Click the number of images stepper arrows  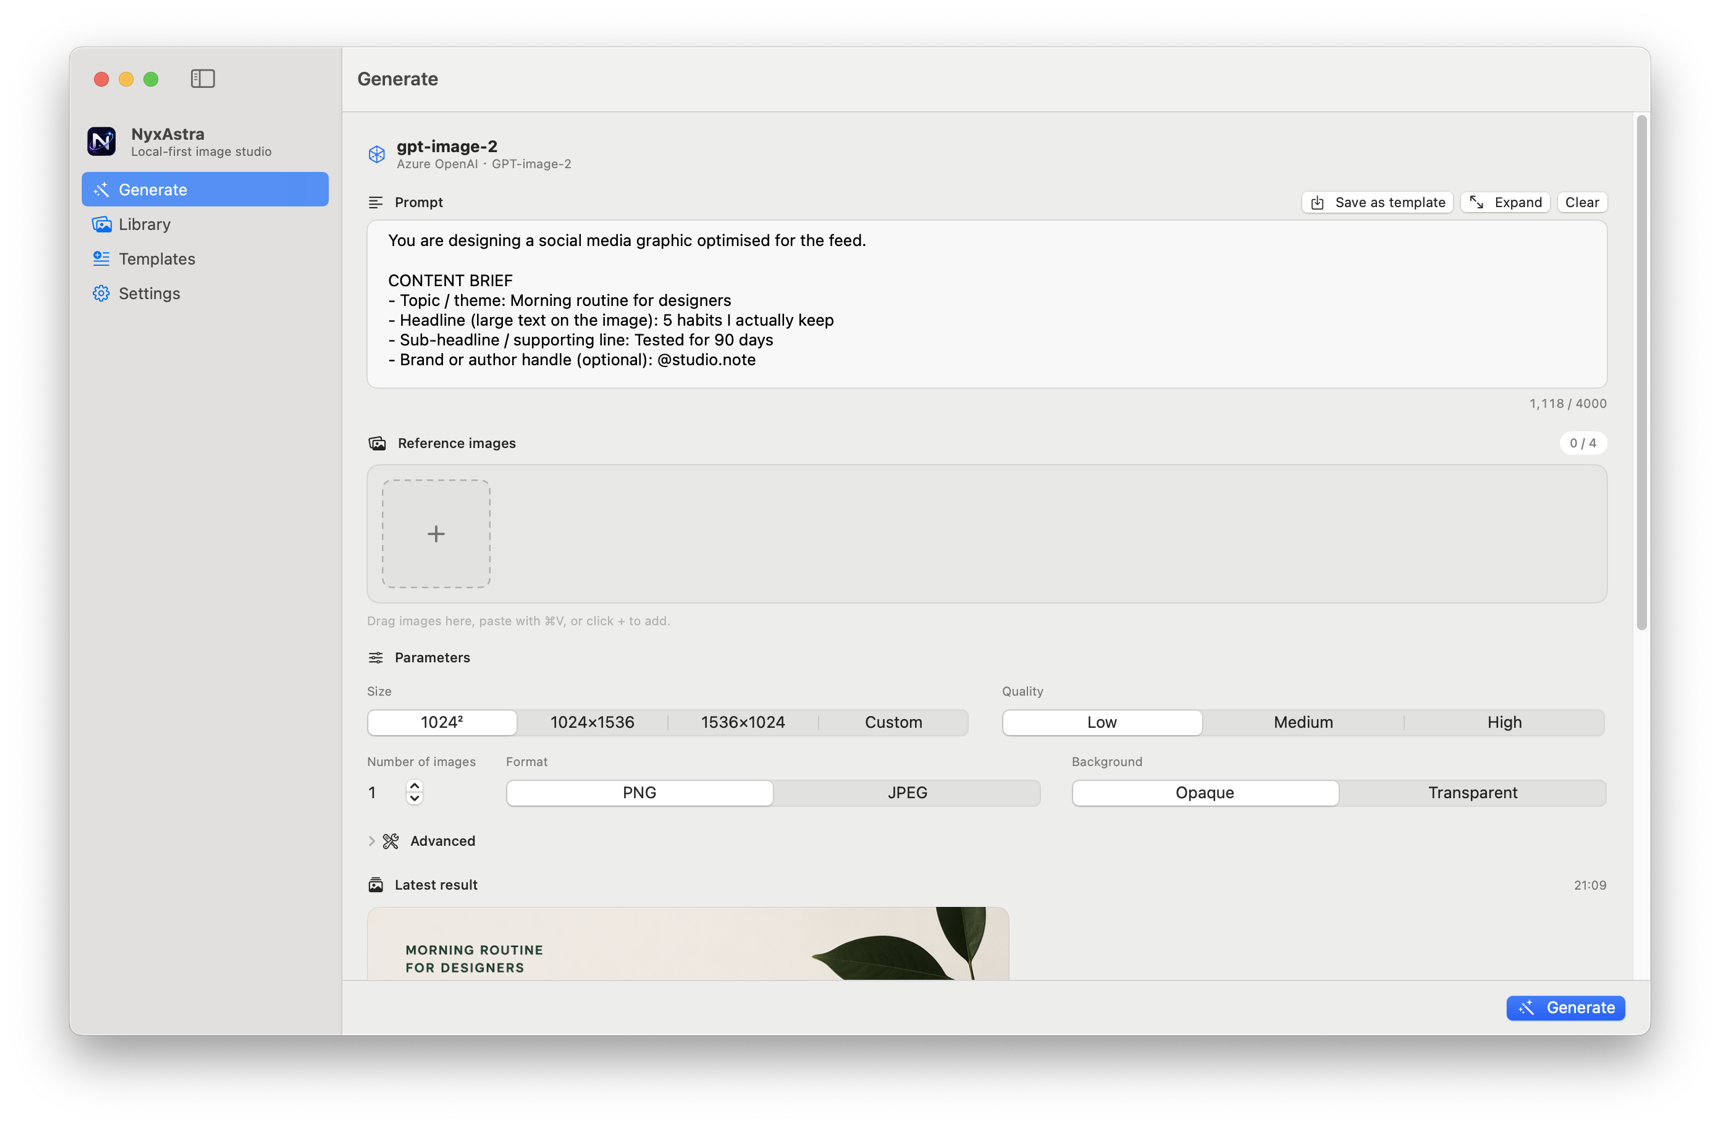click(x=414, y=793)
